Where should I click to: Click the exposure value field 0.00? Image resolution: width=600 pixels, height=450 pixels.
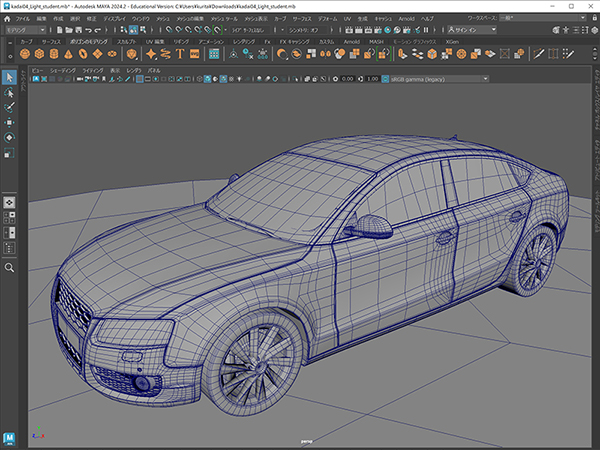click(347, 79)
